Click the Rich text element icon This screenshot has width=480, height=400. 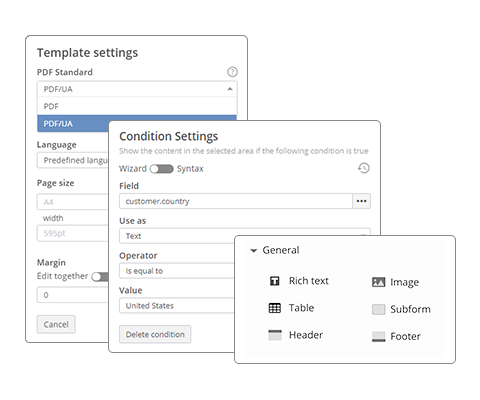pyautogui.click(x=275, y=281)
